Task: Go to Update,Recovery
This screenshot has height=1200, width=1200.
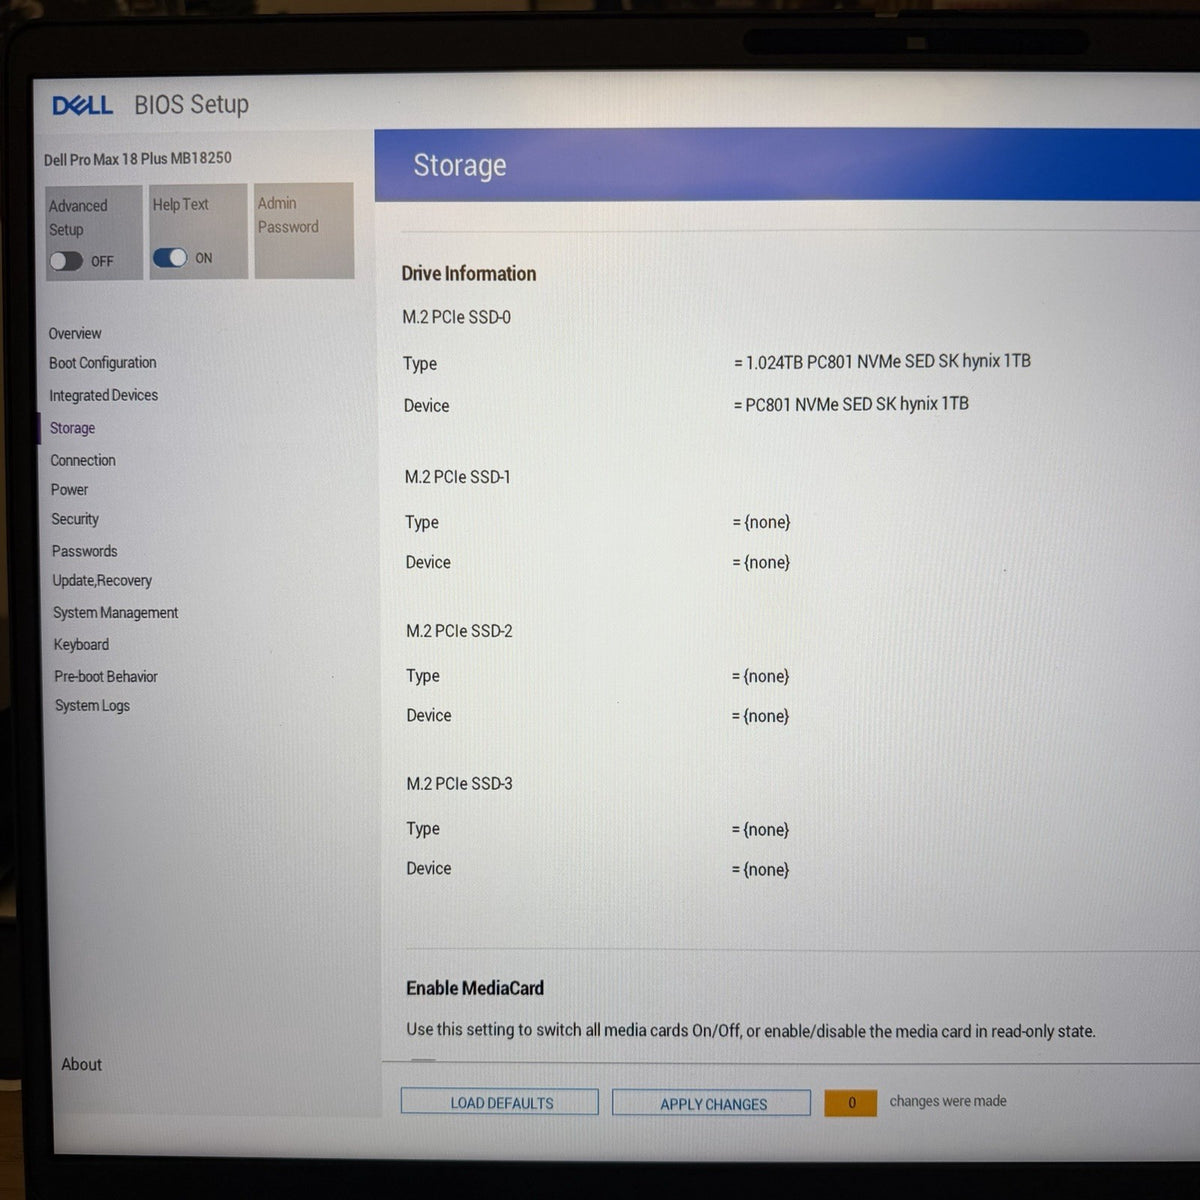Action: (102, 581)
